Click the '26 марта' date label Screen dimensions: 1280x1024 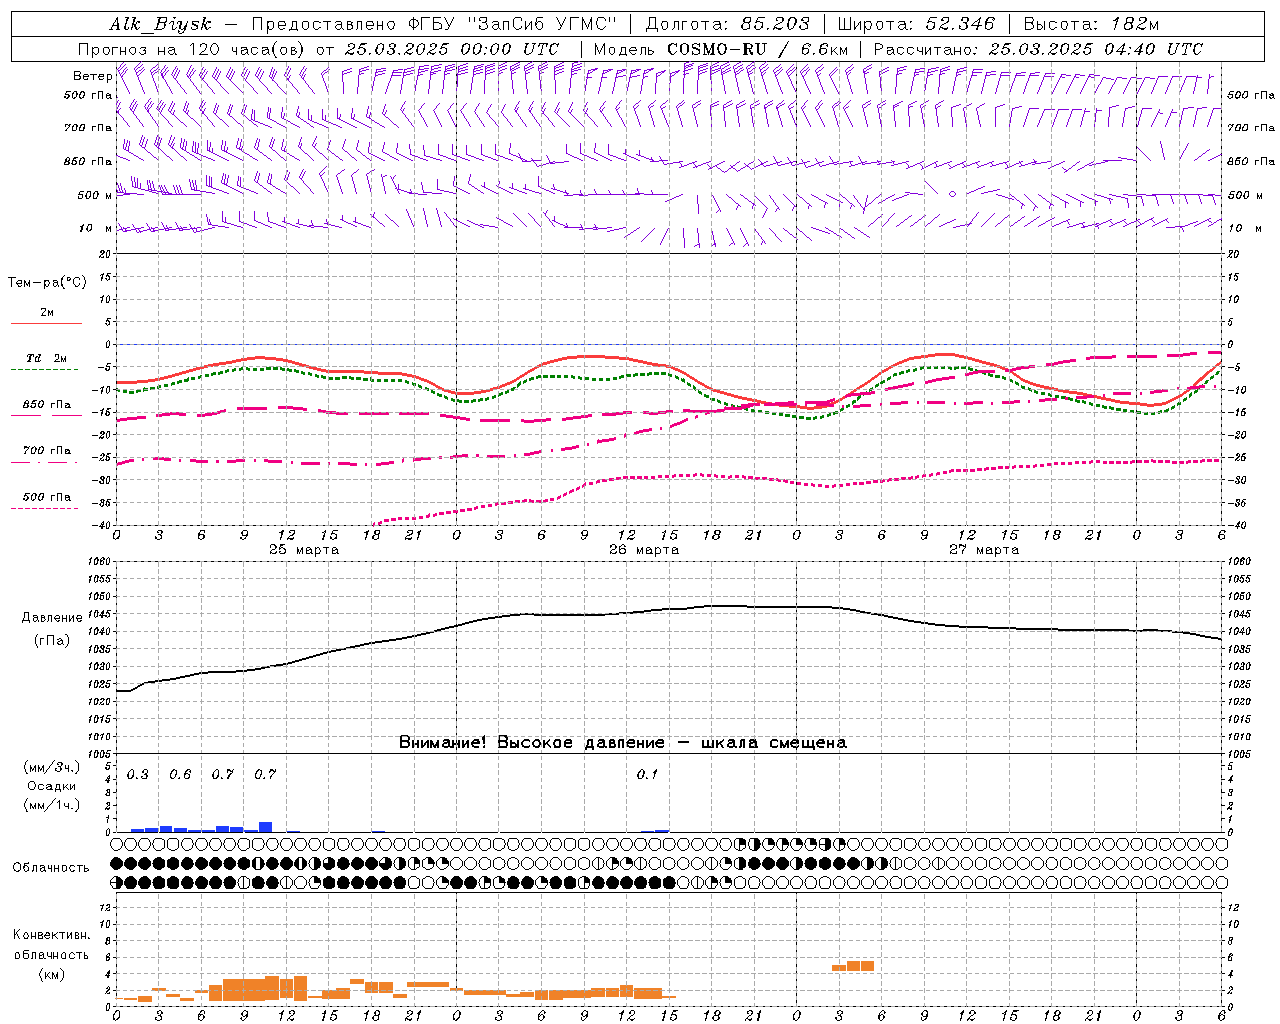click(x=644, y=549)
